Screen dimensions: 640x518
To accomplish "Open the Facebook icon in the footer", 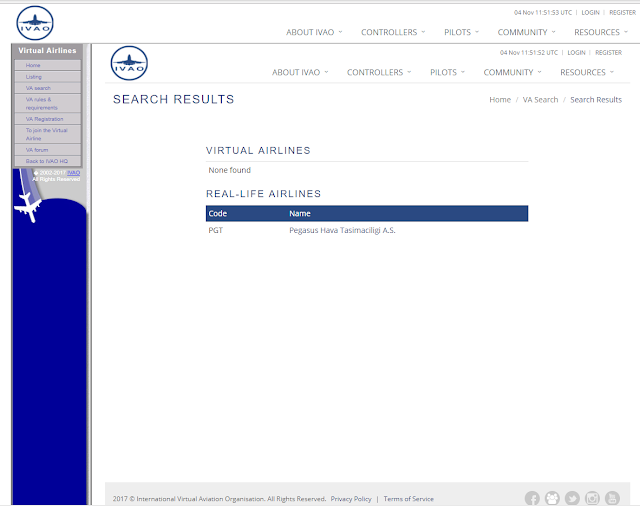I will click(x=532, y=498).
